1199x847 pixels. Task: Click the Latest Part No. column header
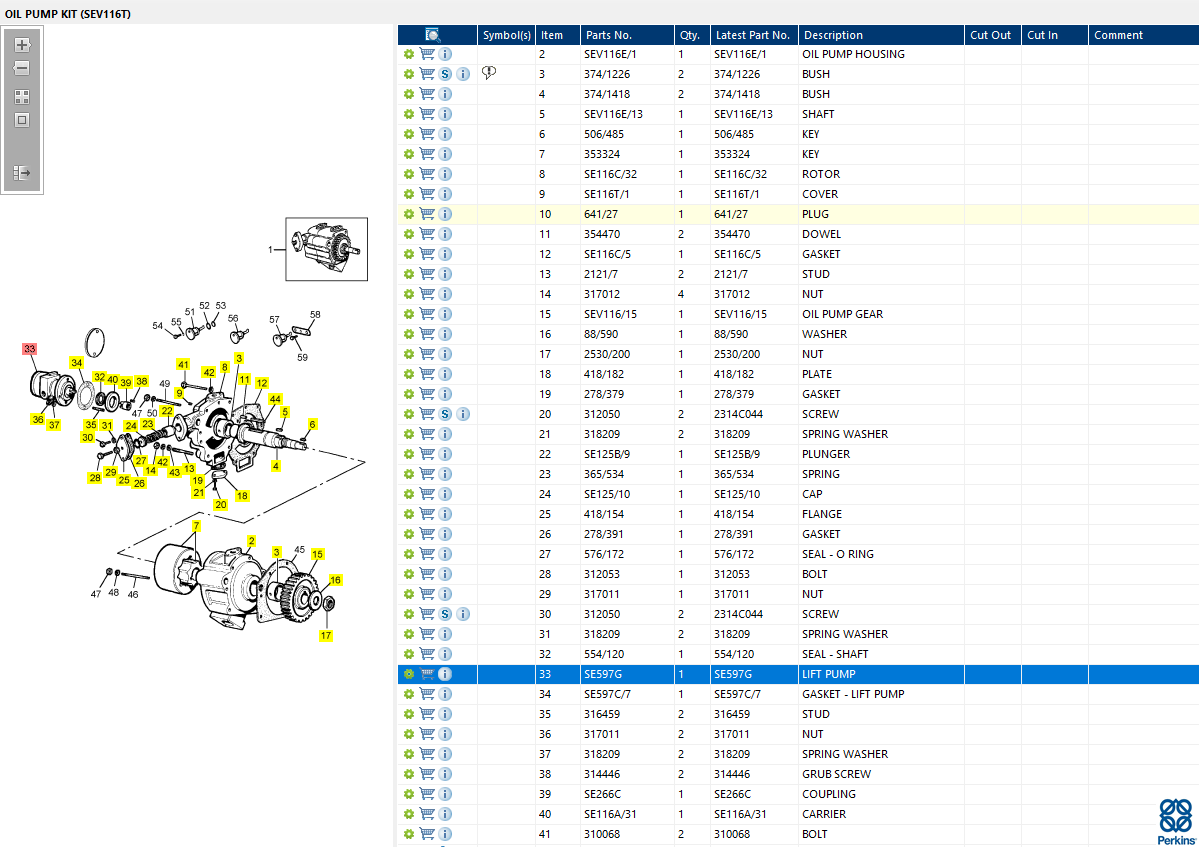click(754, 35)
